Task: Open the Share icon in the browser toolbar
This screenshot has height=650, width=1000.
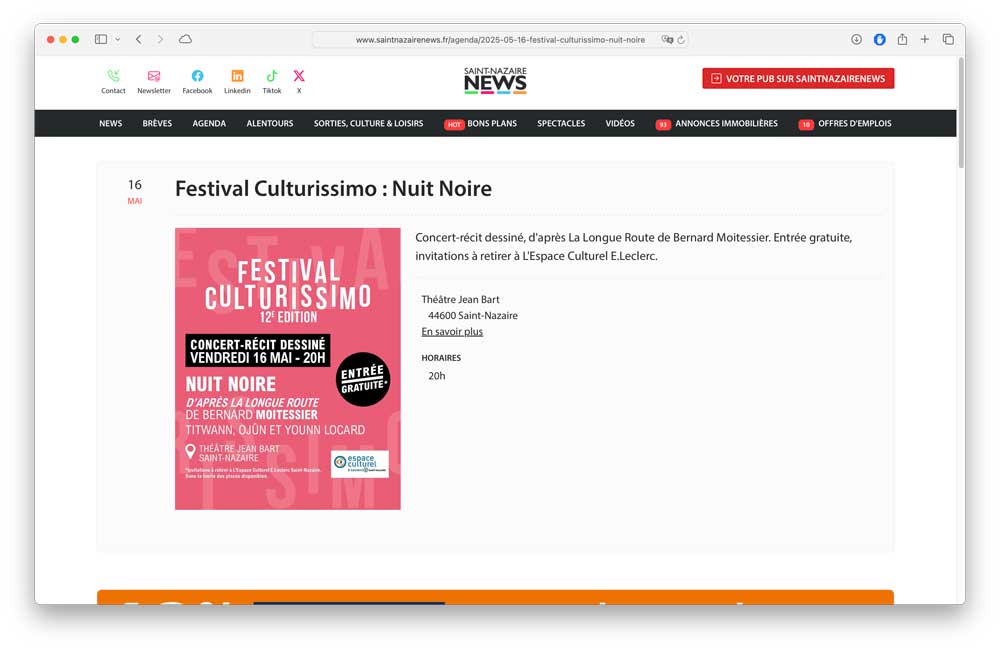Action: coord(903,39)
